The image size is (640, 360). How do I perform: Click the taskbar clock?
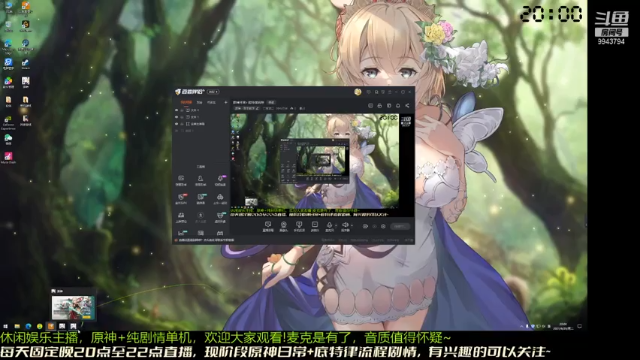click(563, 326)
